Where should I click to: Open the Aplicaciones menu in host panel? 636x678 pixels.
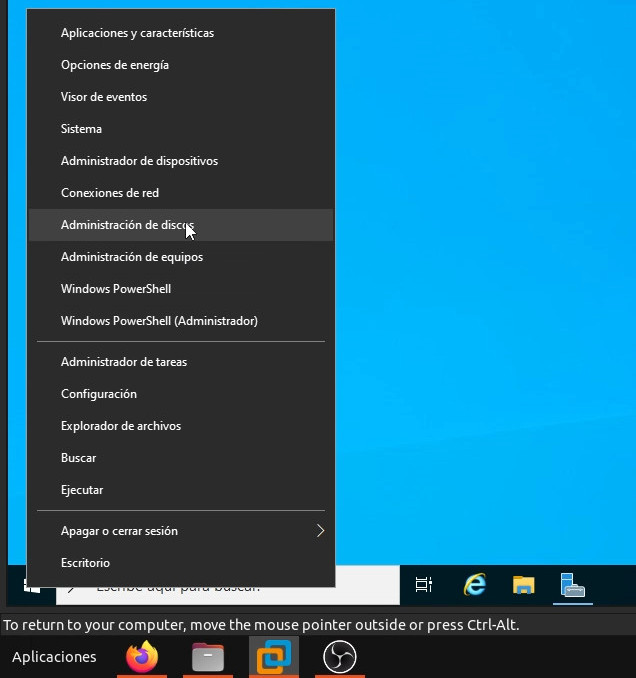pyautogui.click(x=54, y=657)
